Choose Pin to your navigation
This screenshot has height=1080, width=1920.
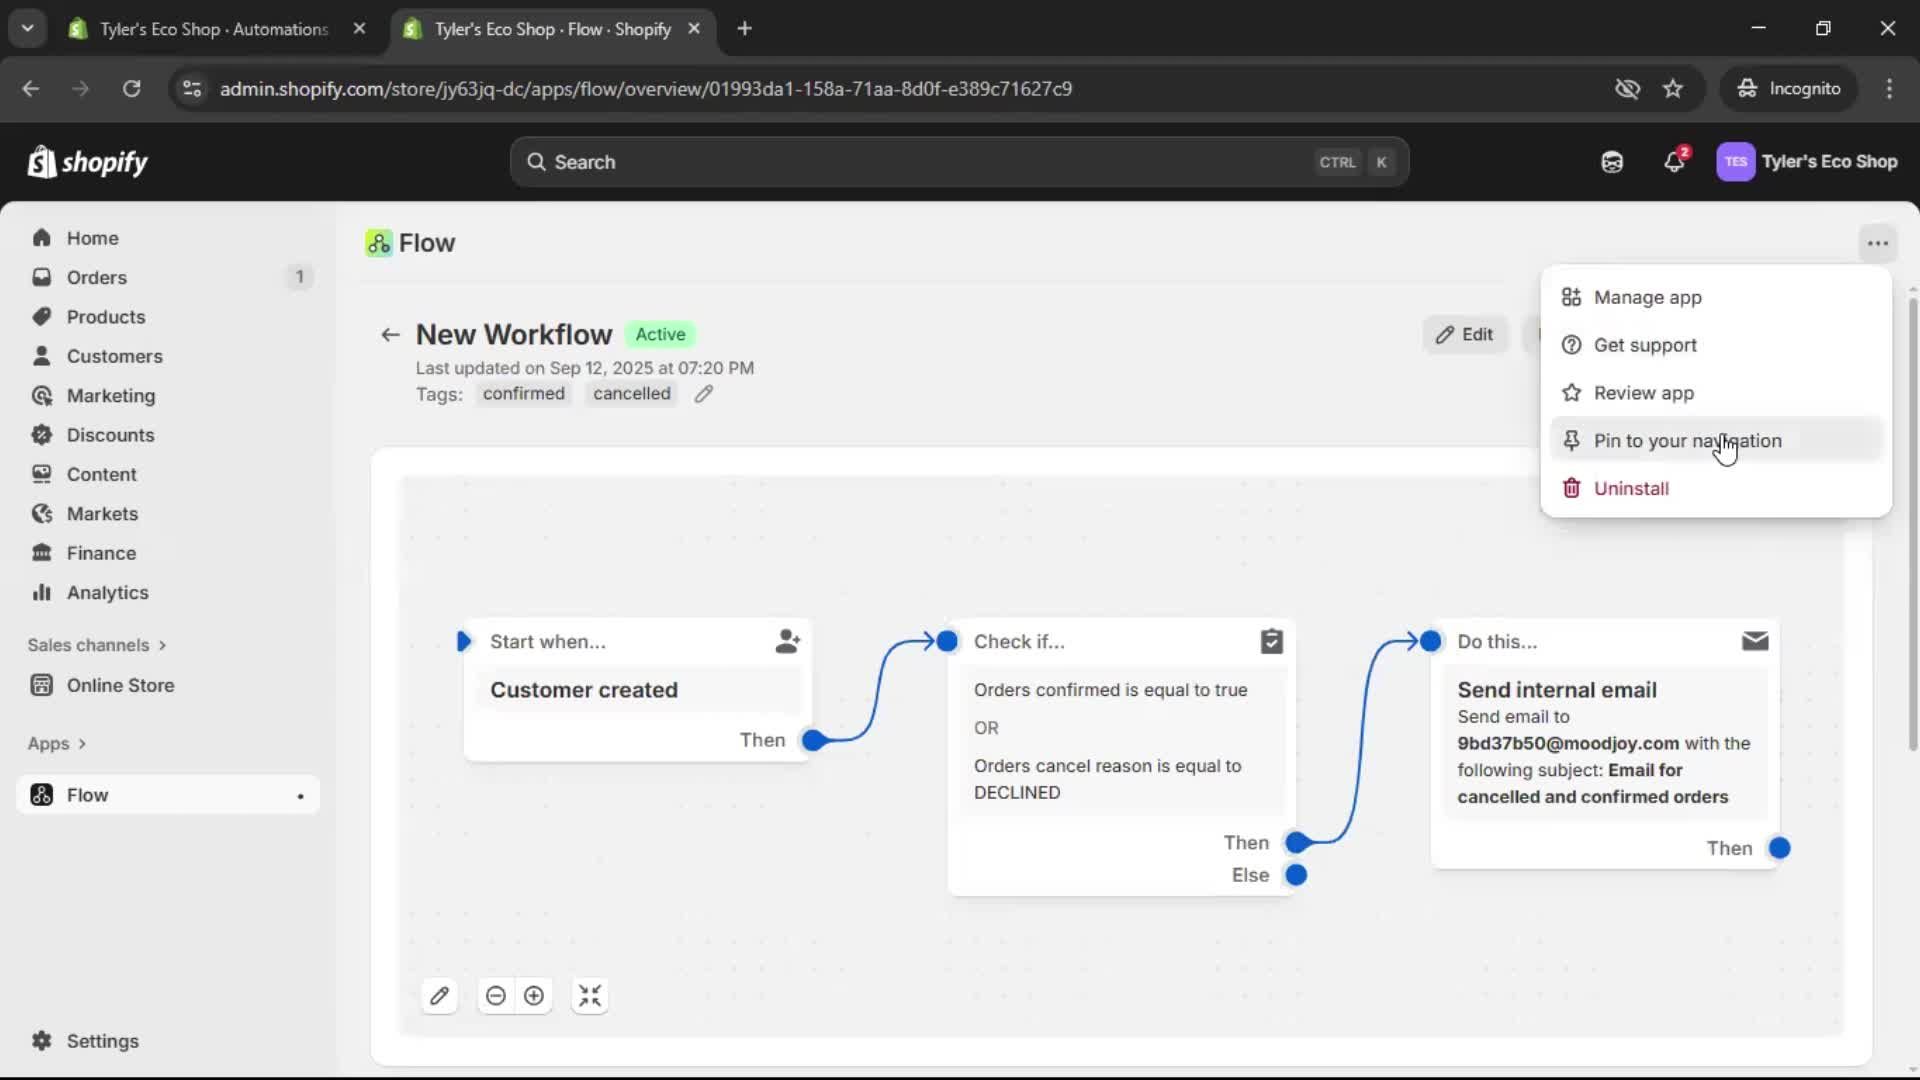(x=1716, y=441)
